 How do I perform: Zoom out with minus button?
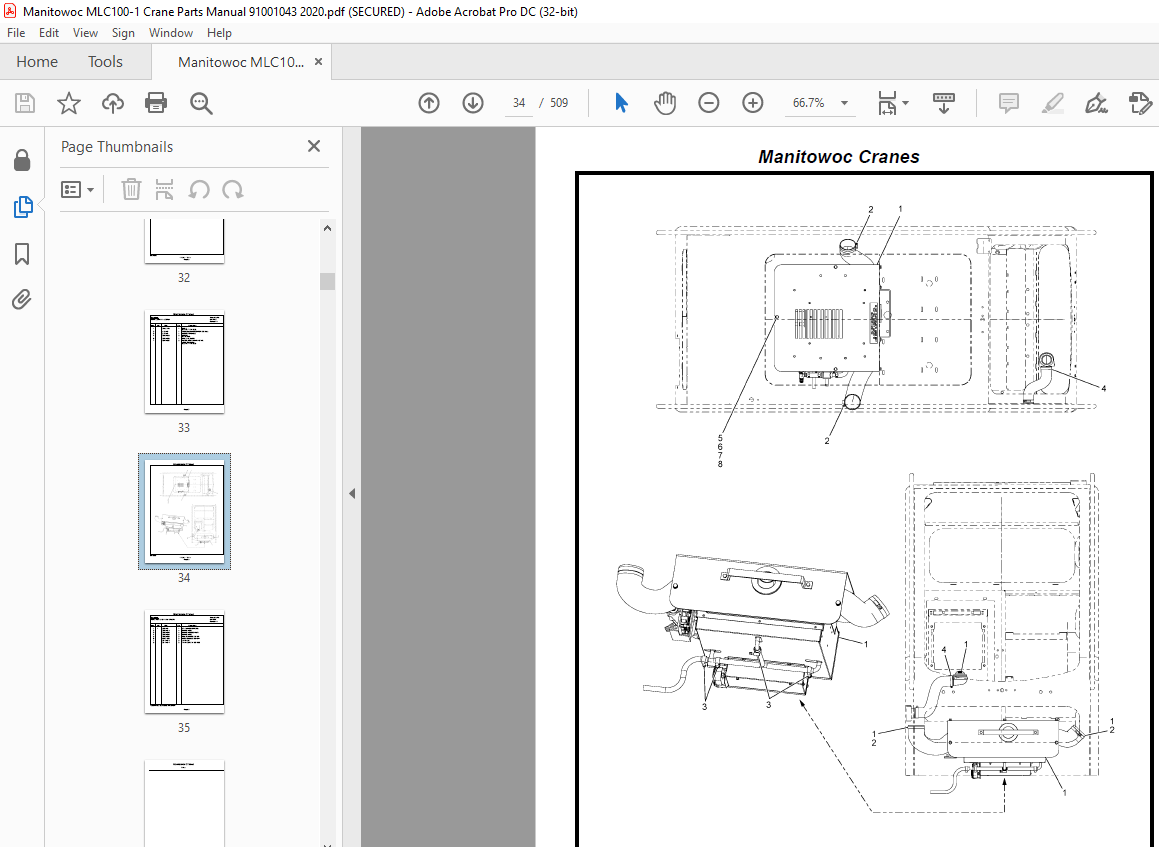708,103
